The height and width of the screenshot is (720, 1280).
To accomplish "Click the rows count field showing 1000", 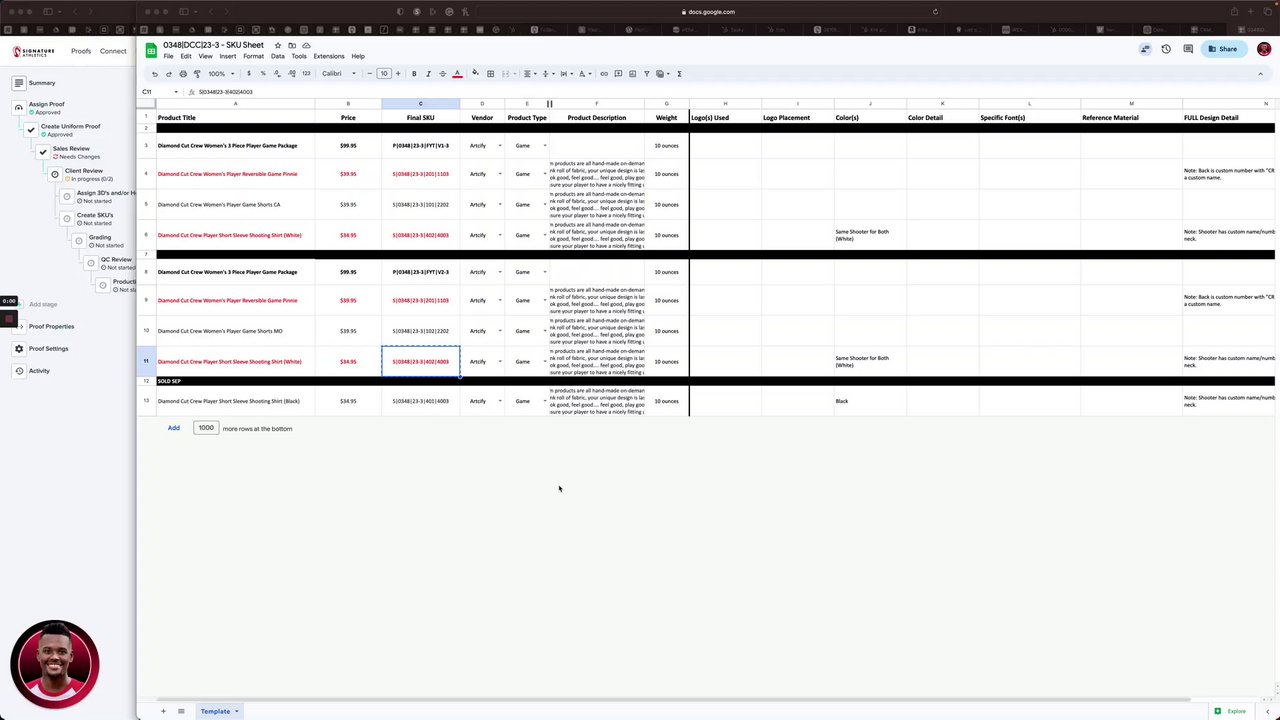I will (205, 428).
